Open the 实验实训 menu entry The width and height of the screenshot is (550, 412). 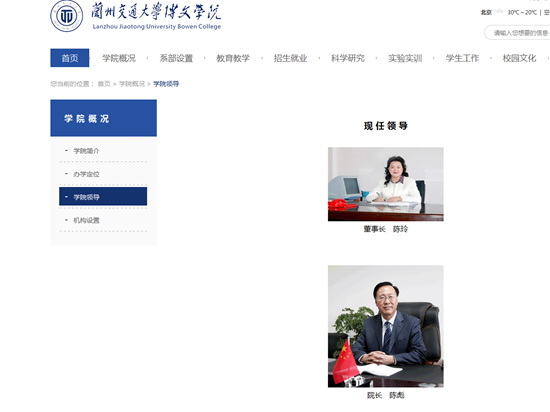[x=405, y=58]
